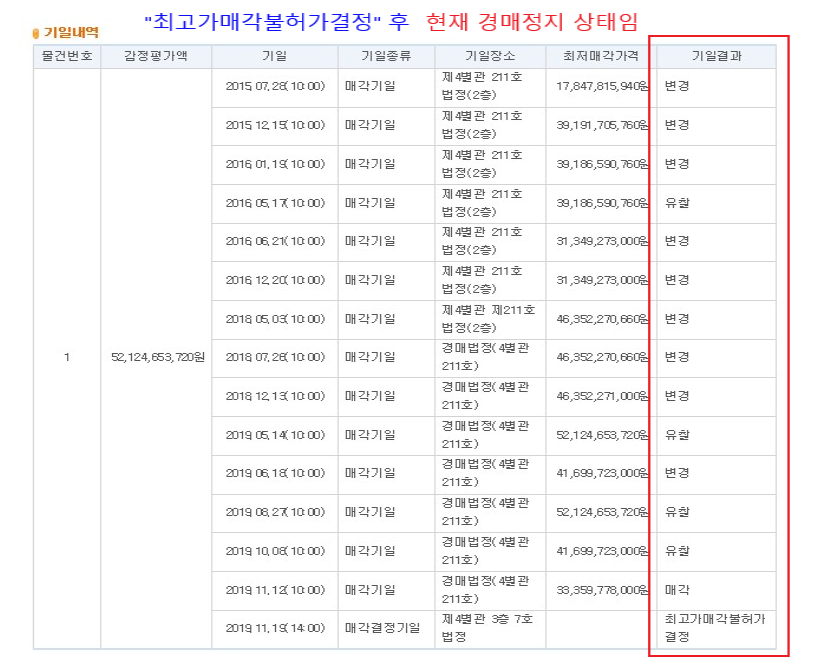Click the 기일내역 section heading
This screenshot has height=668, width=820.
(x=70, y=33)
